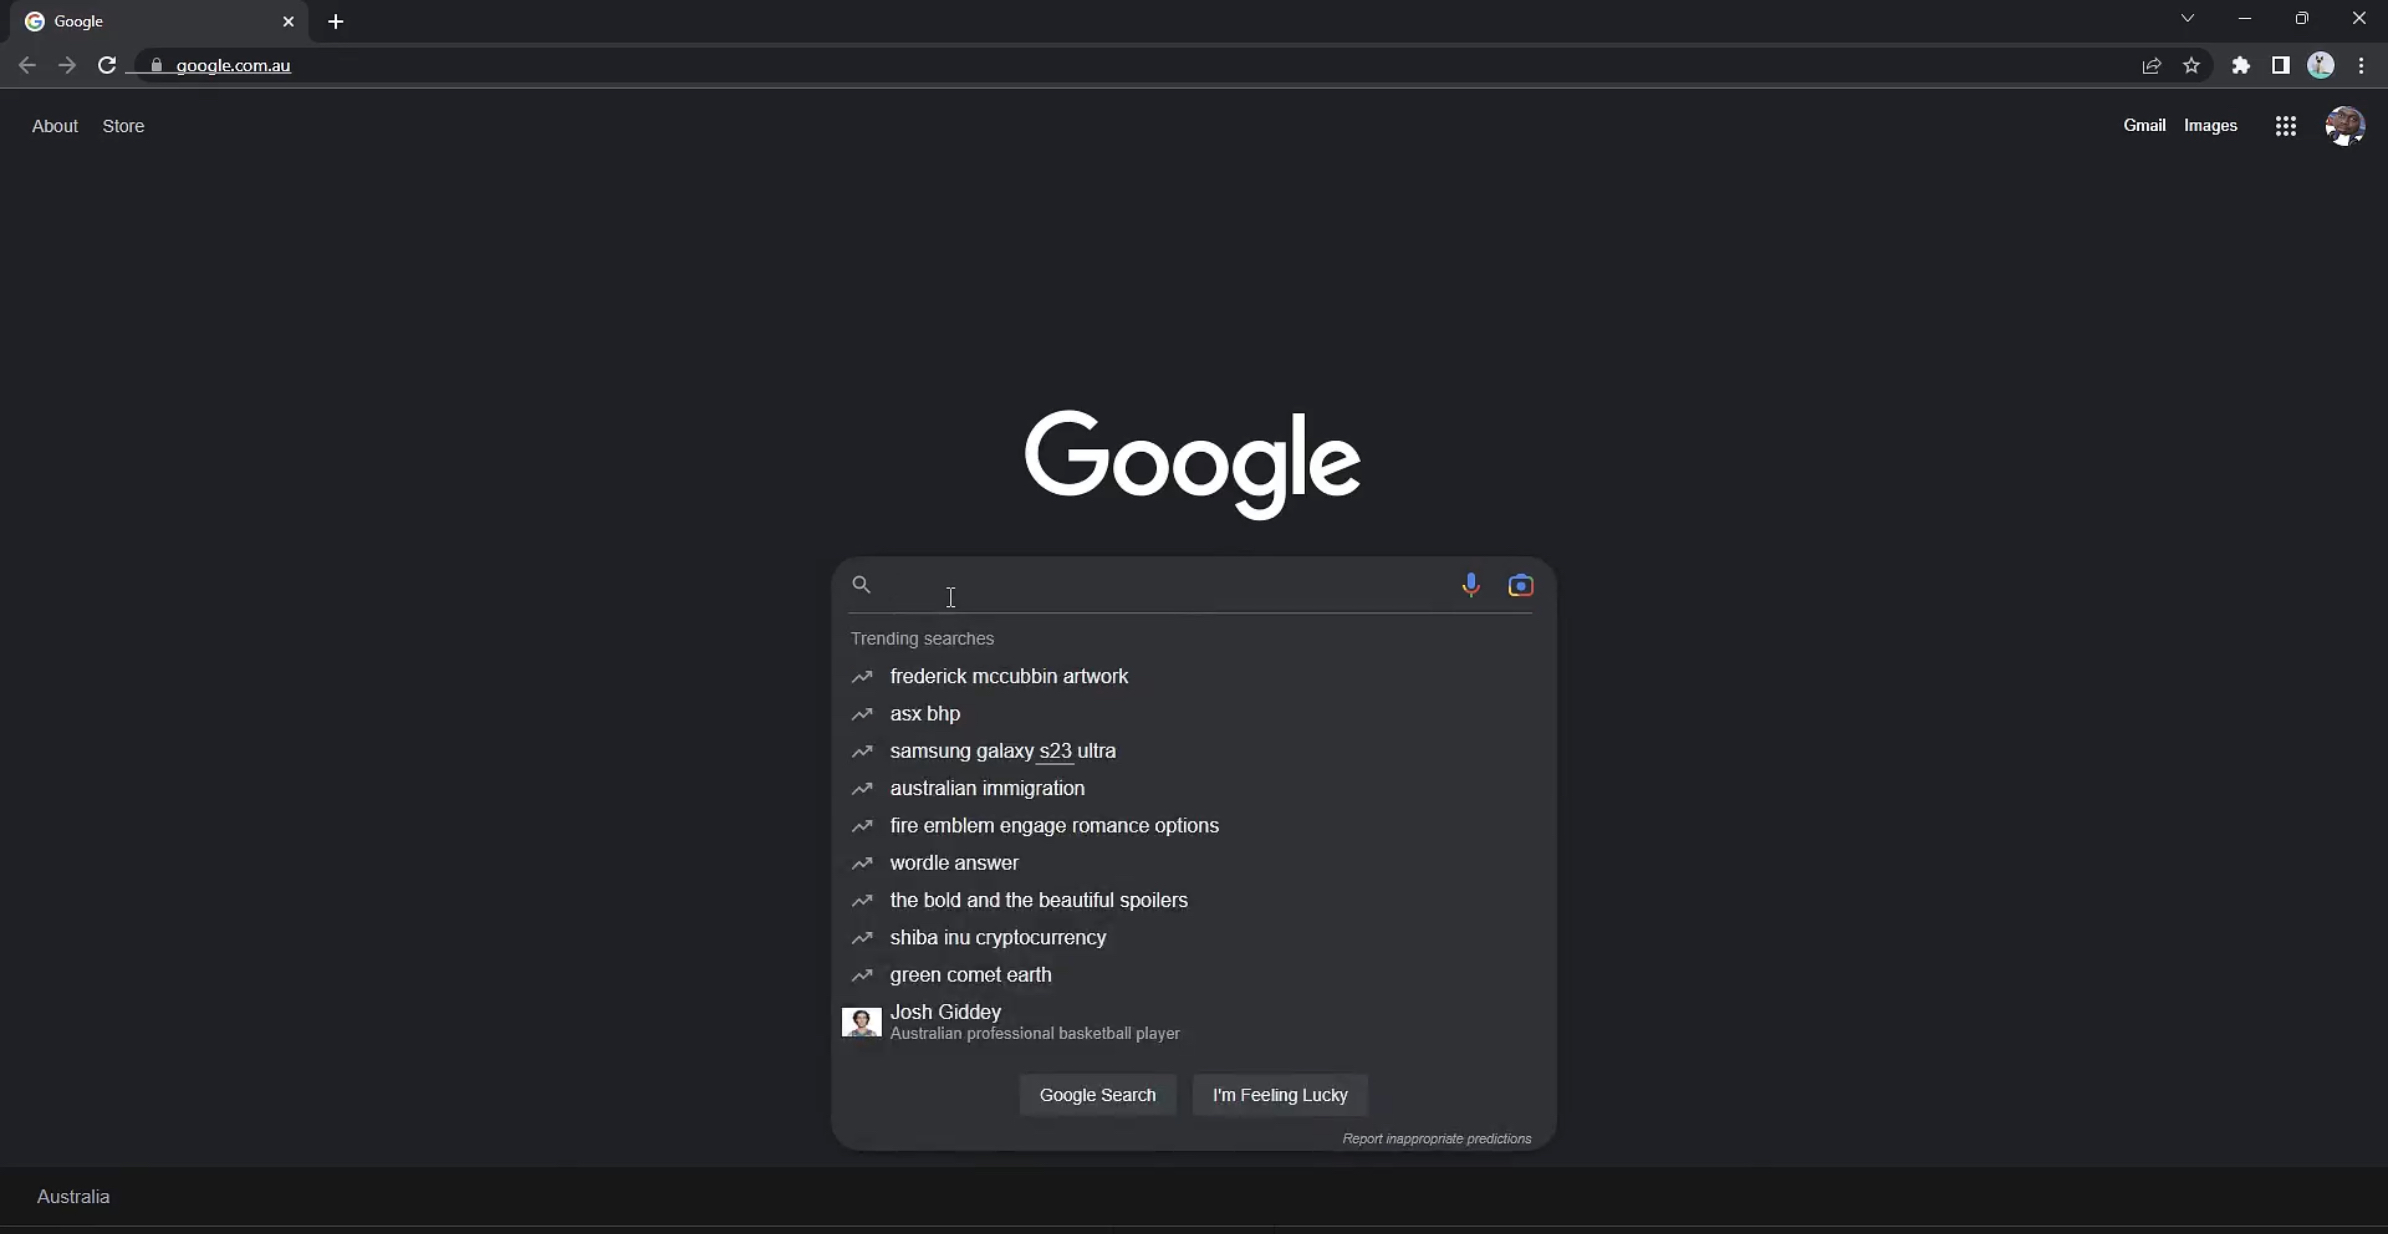This screenshot has width=2388, height=1234.
Task: Select the Google tab
Action: pos(160,21)
